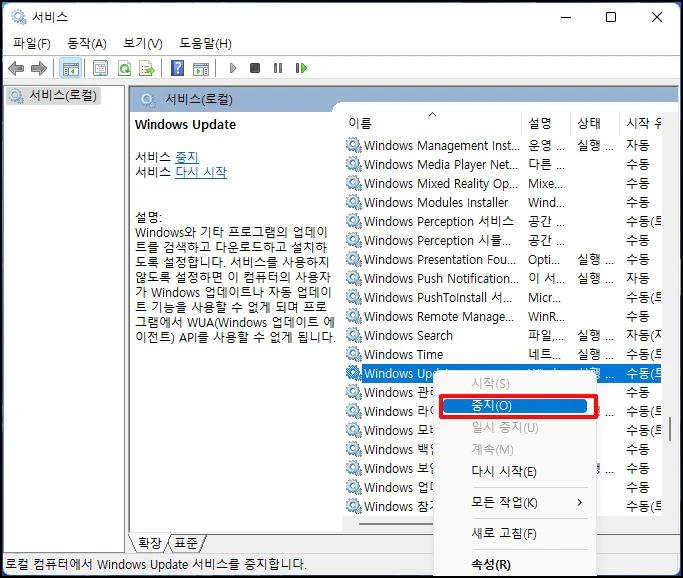Click the services gear icon in the title bar
683x578 pixels.
pyautogui.click(x=19, y=17)
